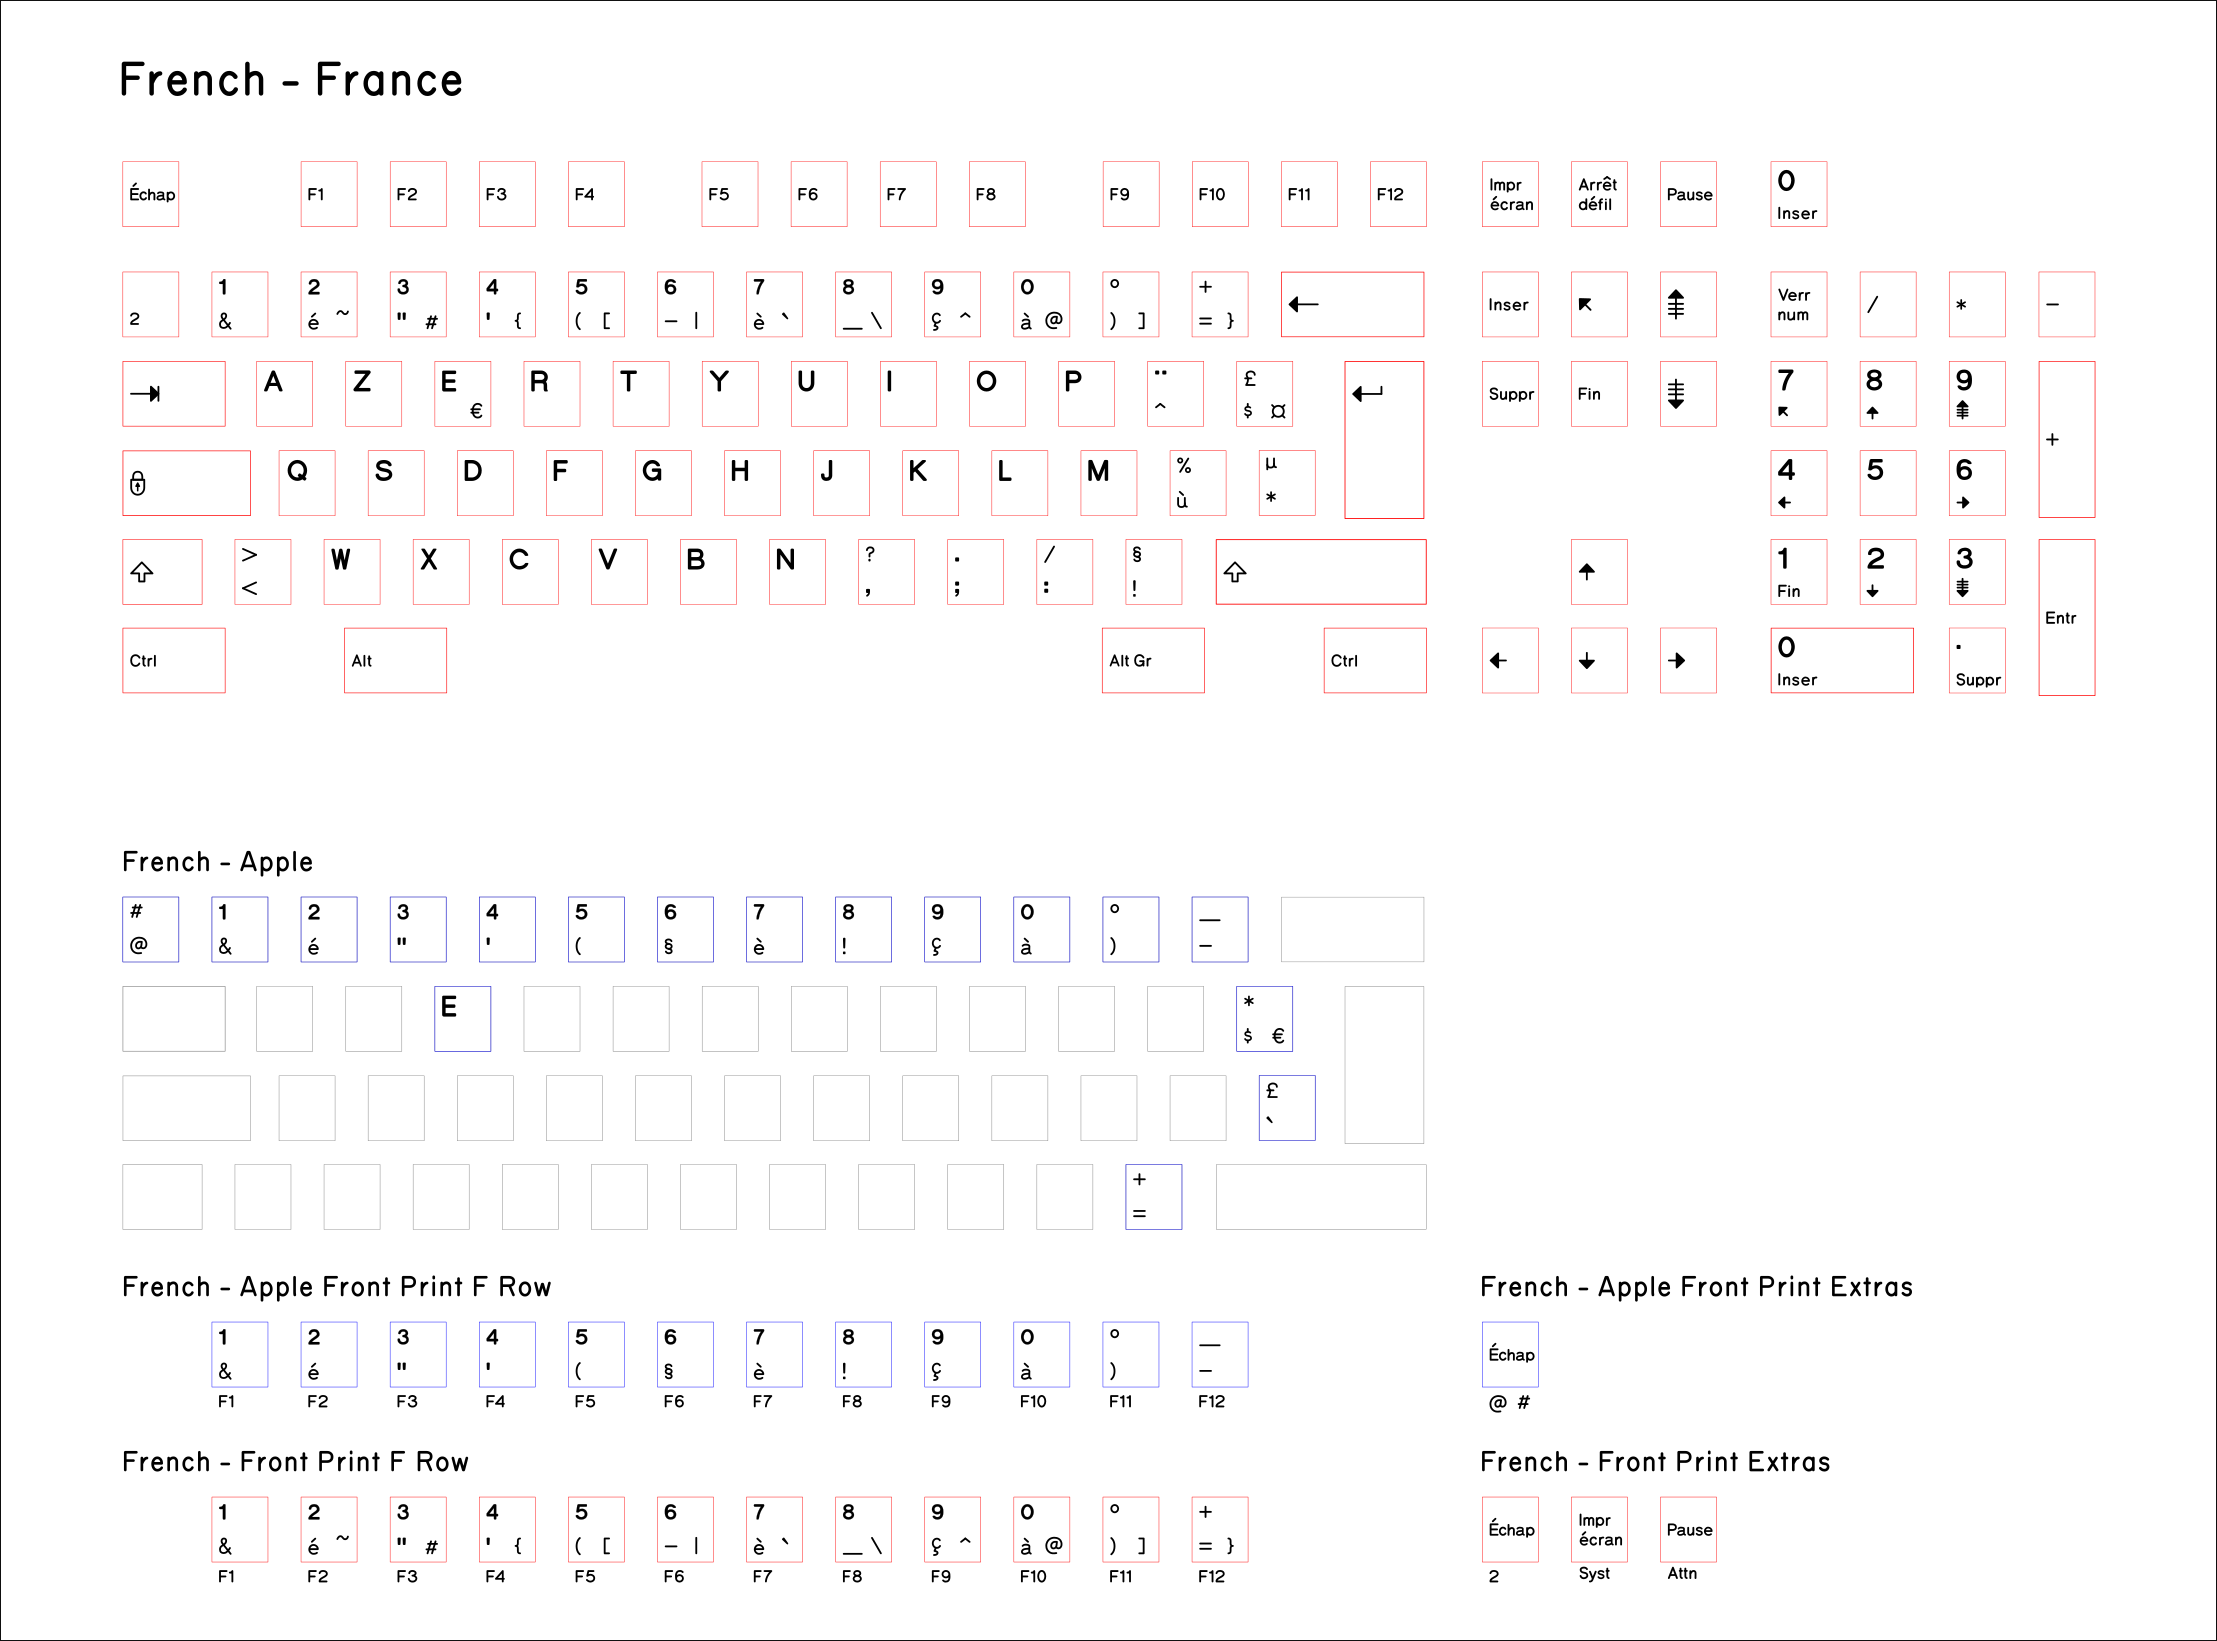
Task: Click the § ! key beside the right Shift
Action: point(1153,572)
